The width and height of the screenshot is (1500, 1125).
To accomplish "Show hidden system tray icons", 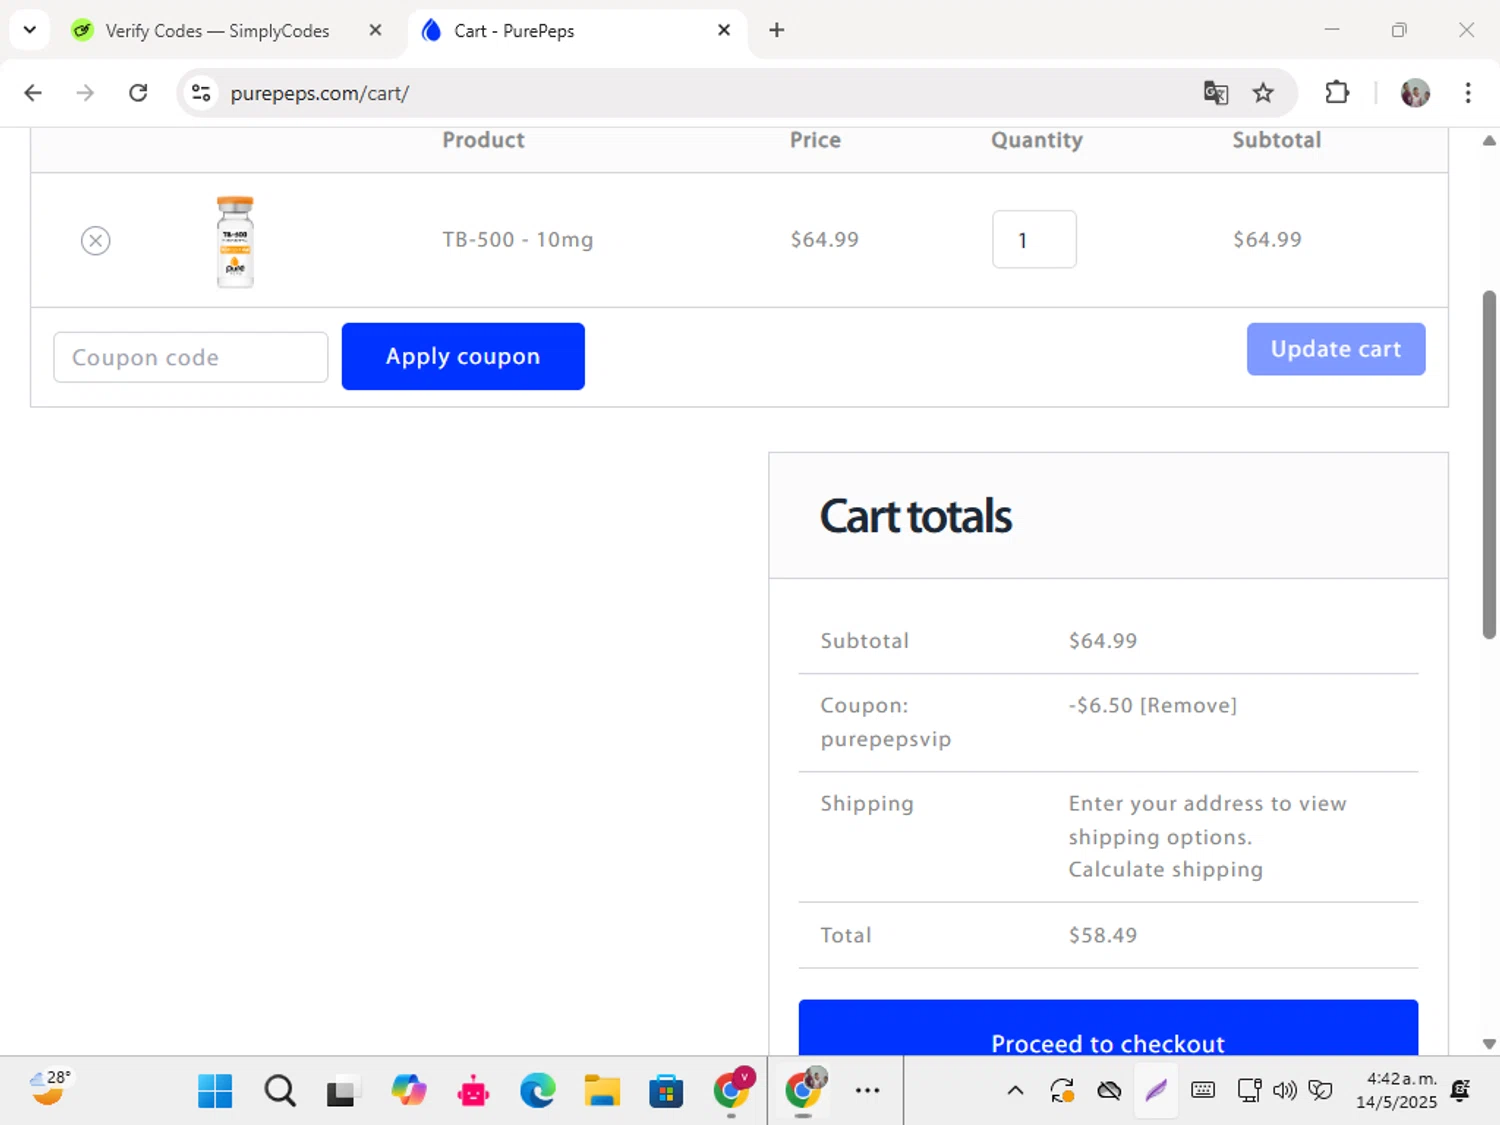I will click(1015, 1091).
